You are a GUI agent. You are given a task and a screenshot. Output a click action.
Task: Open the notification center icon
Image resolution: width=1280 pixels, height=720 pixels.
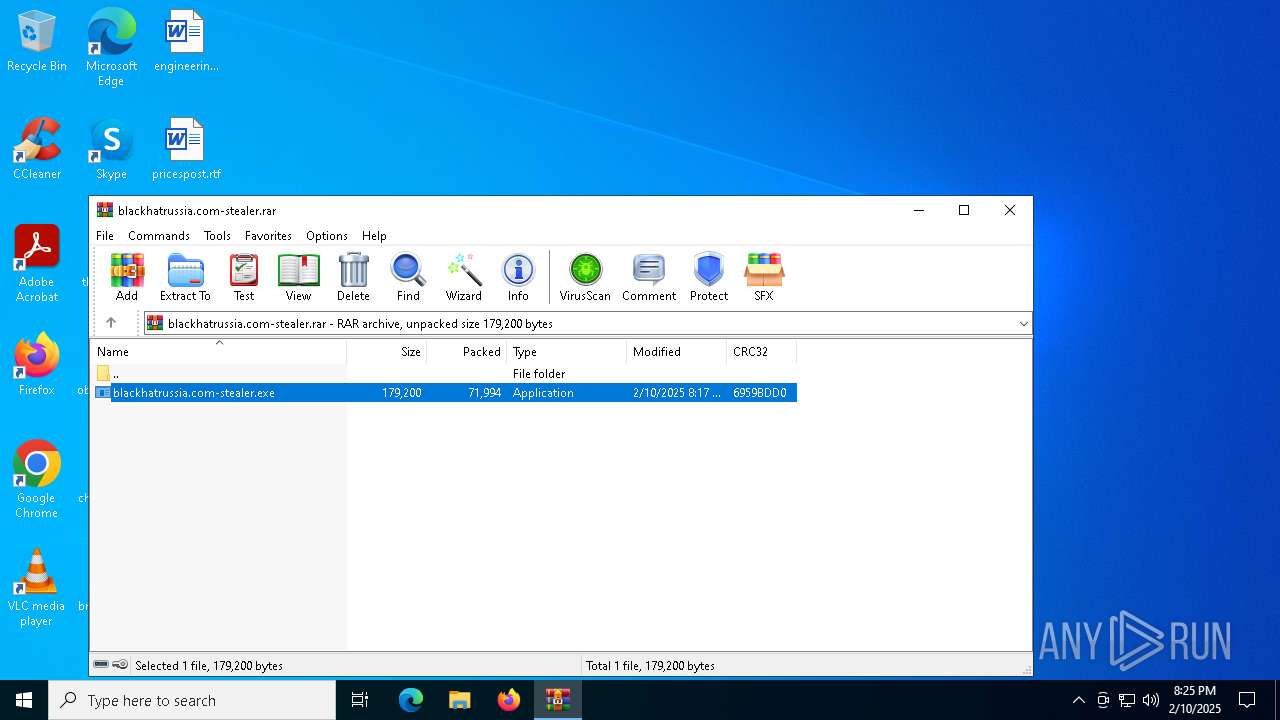1247,700
